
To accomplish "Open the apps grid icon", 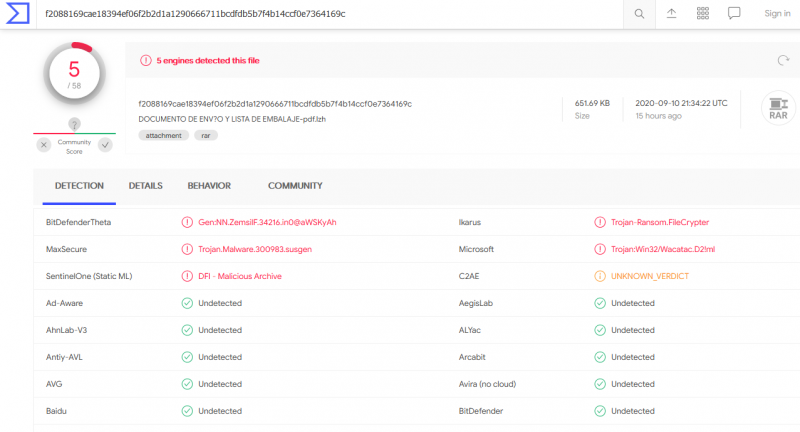I will 702,13.
